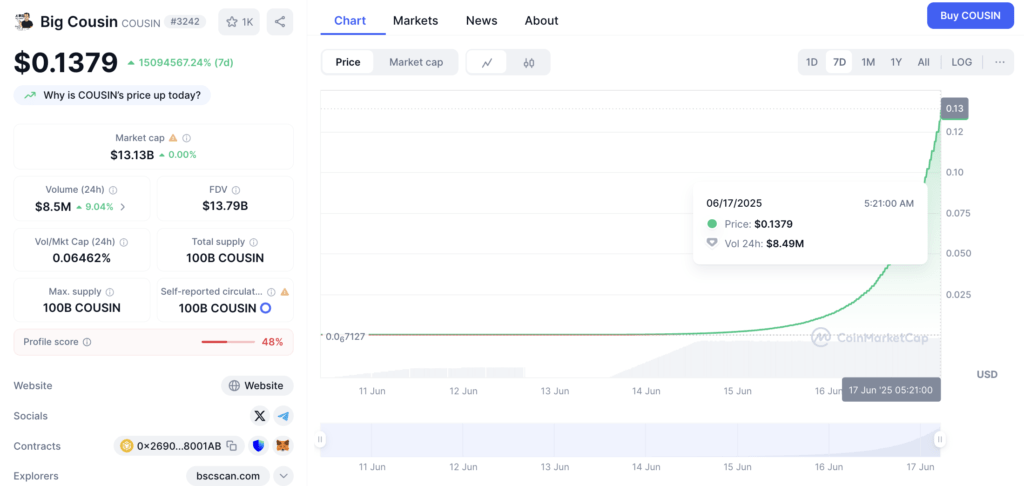Expand the explorers dropdown chevron

[283, 476]
